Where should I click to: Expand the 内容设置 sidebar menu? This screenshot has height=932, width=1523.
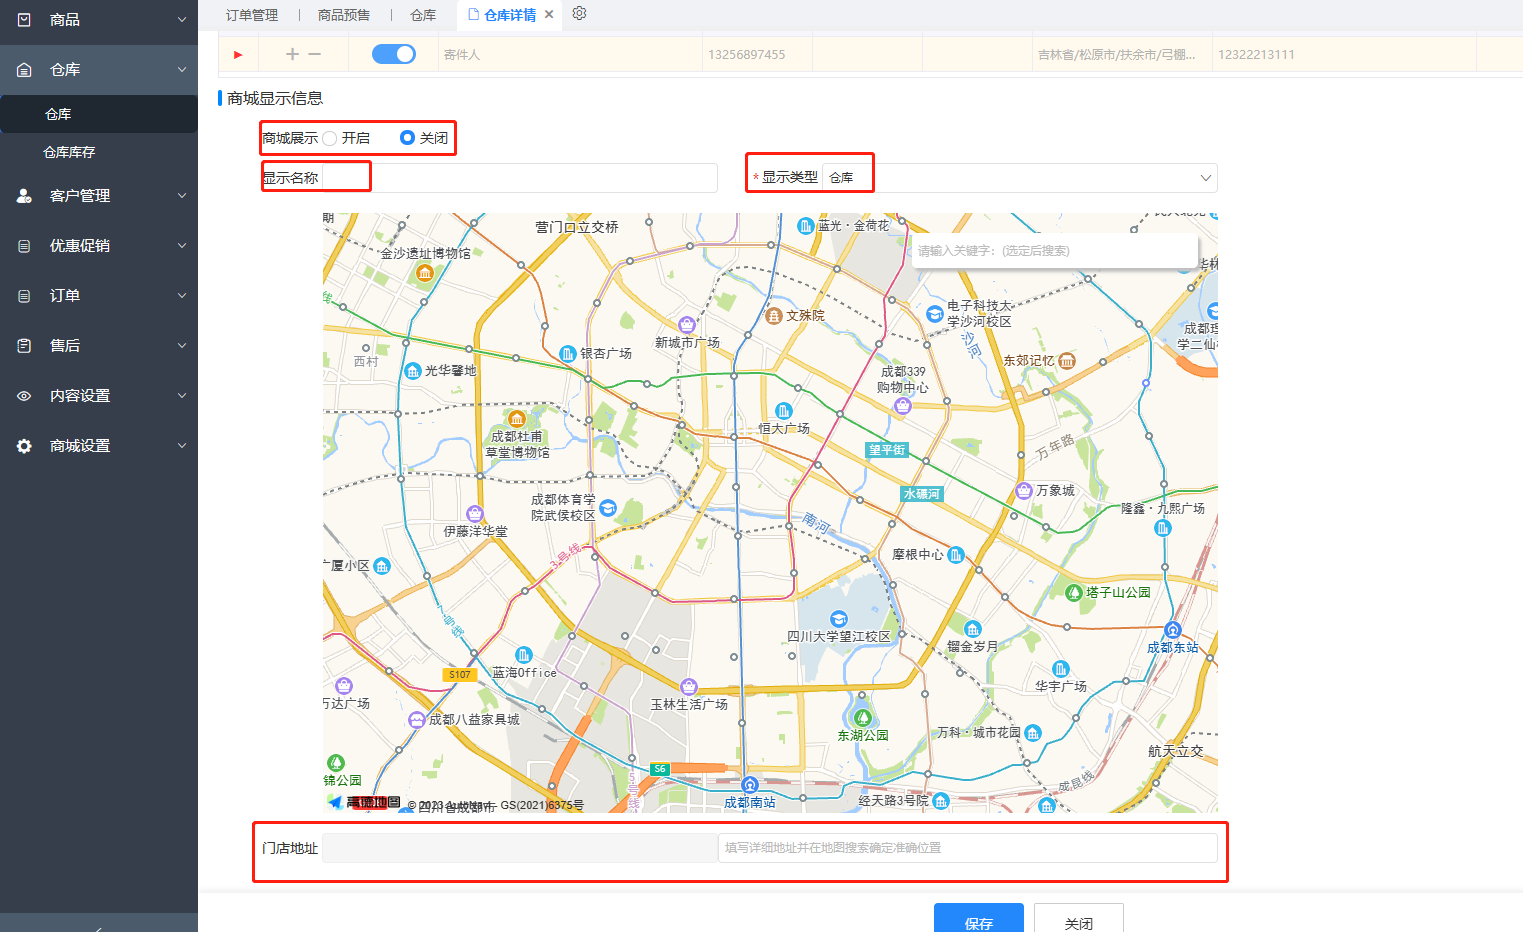coord(182,395)
